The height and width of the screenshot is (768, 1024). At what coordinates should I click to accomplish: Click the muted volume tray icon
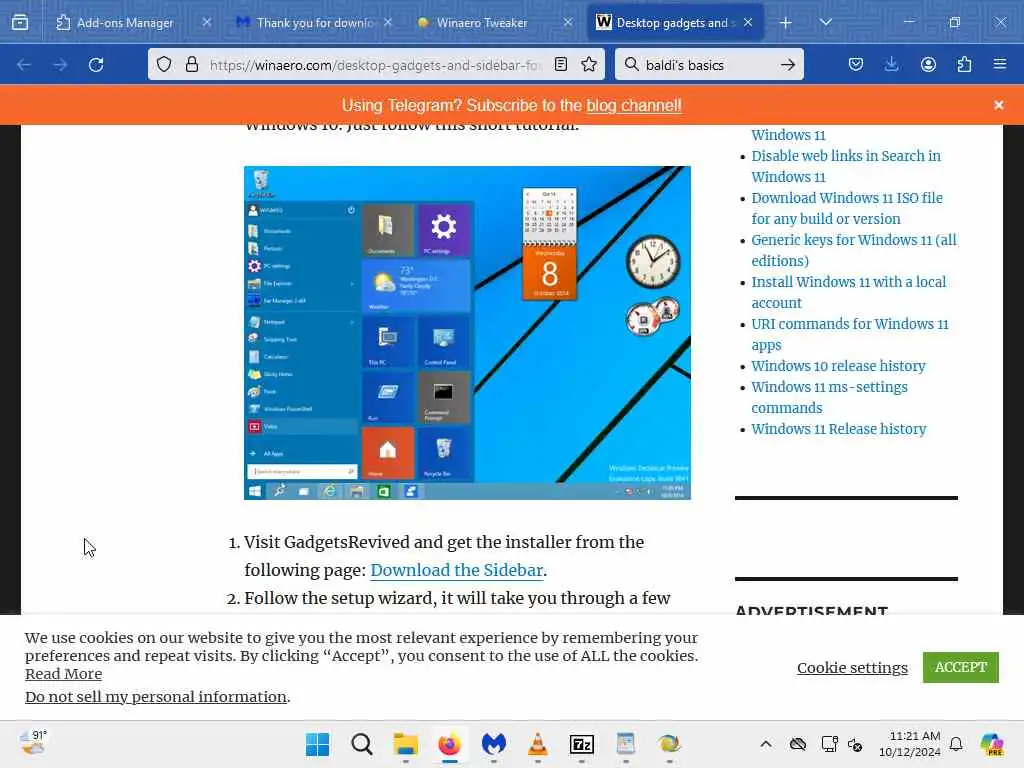[x=855, y=744]
